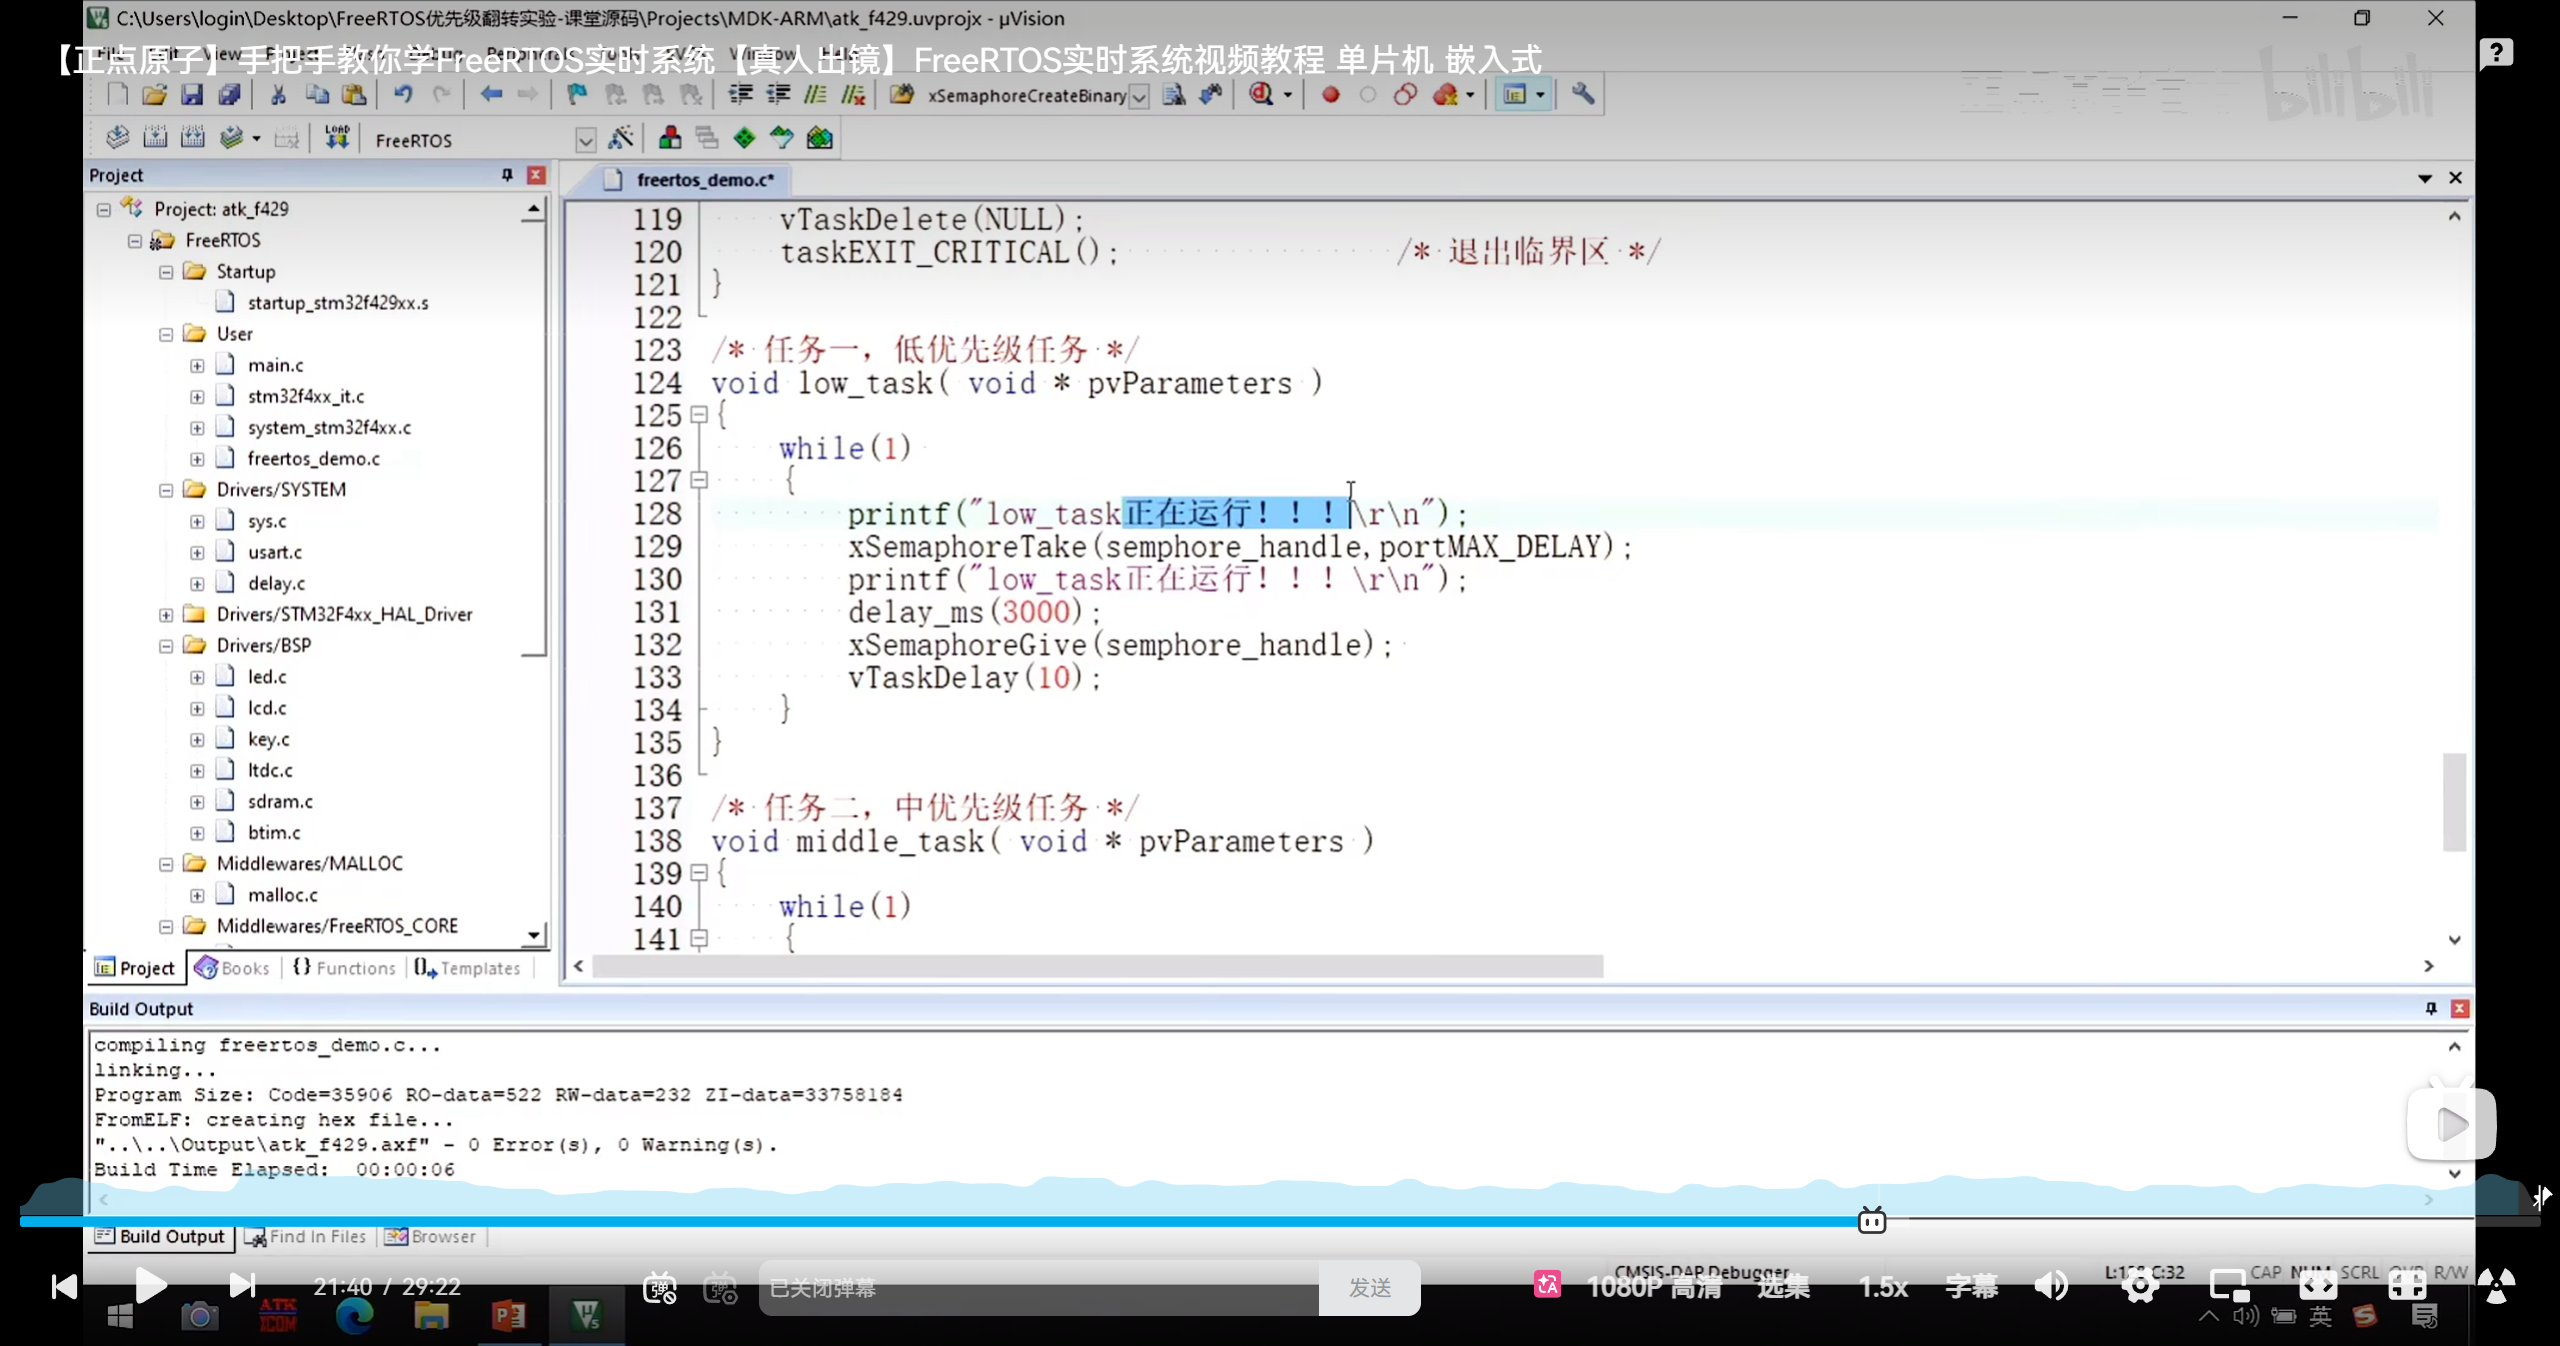
Task: Change the 1.5x playback speed
Action: point(1883,1287)
